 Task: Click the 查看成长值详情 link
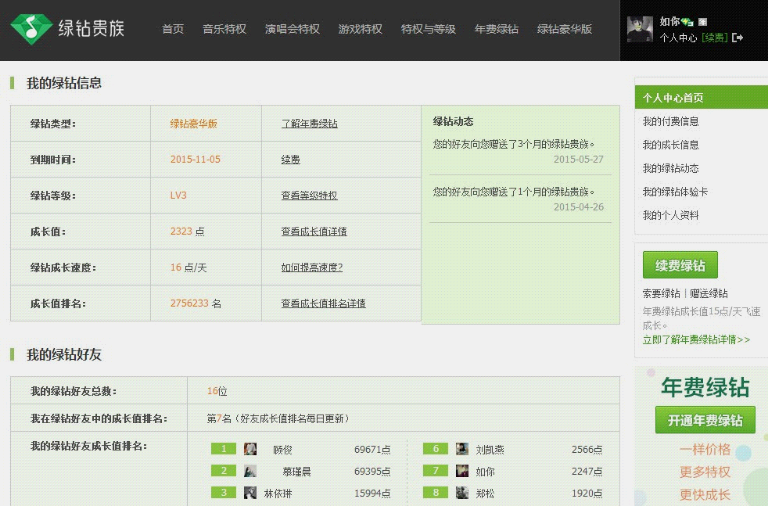pos(314,231)
